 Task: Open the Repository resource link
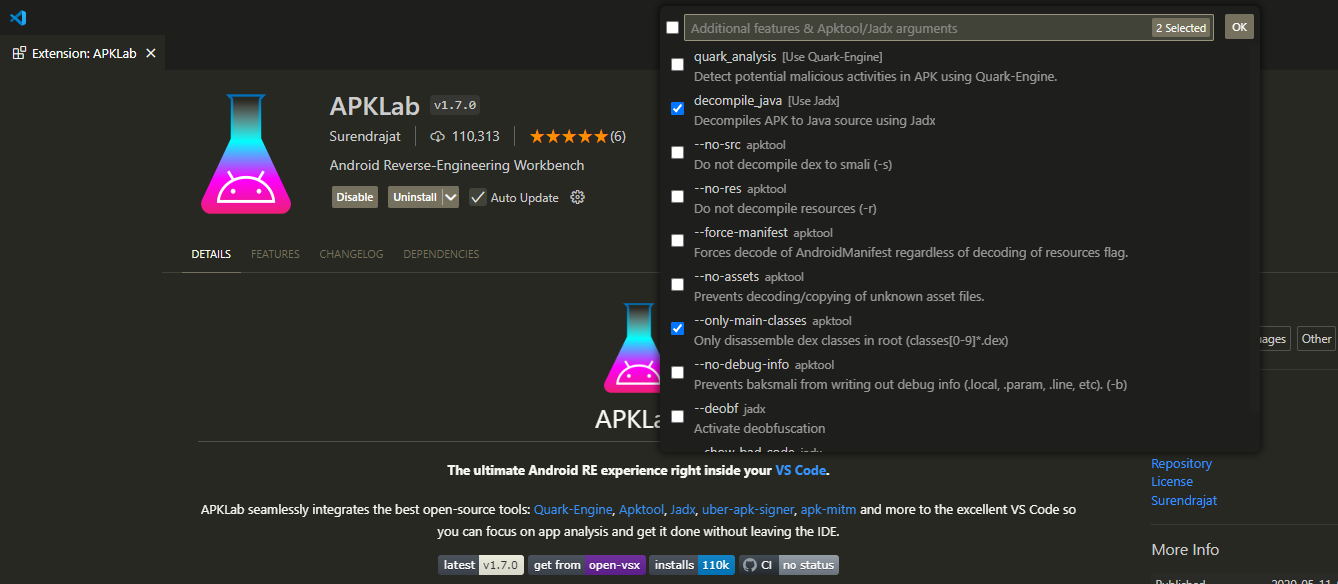click(1181, 463)
